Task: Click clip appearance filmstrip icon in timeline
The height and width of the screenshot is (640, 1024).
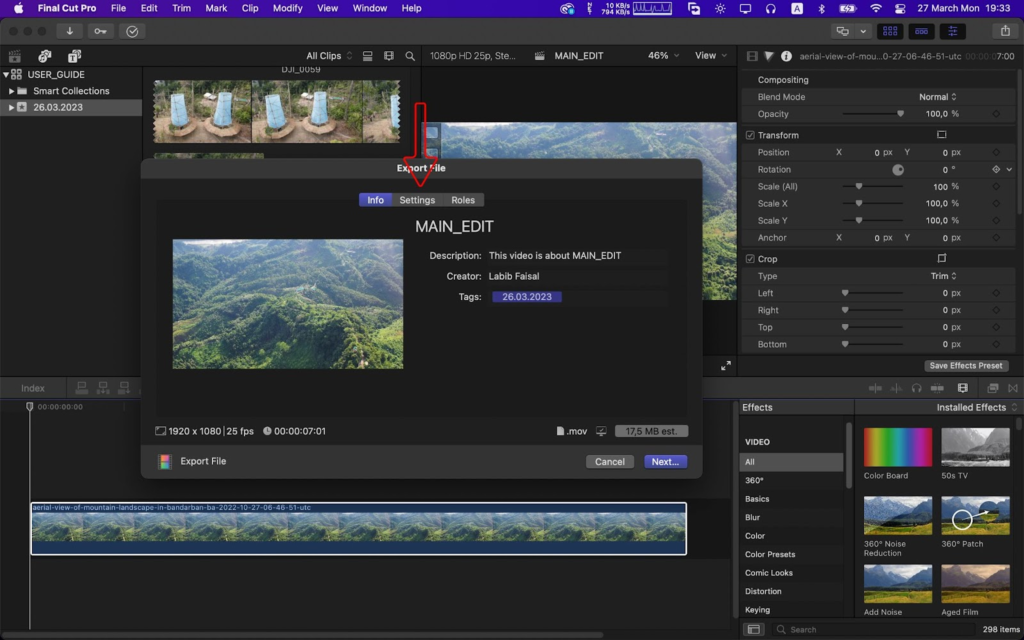Action: [x=963, y=388]
